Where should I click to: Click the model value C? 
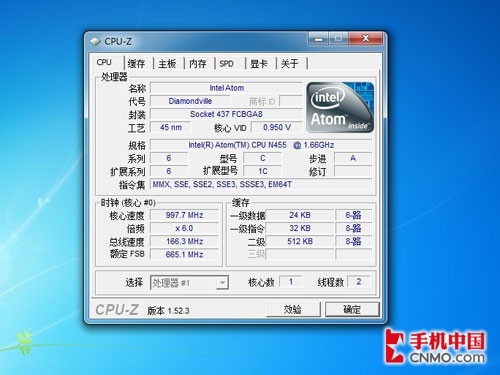pyautogui.click(x=263, y=158)
